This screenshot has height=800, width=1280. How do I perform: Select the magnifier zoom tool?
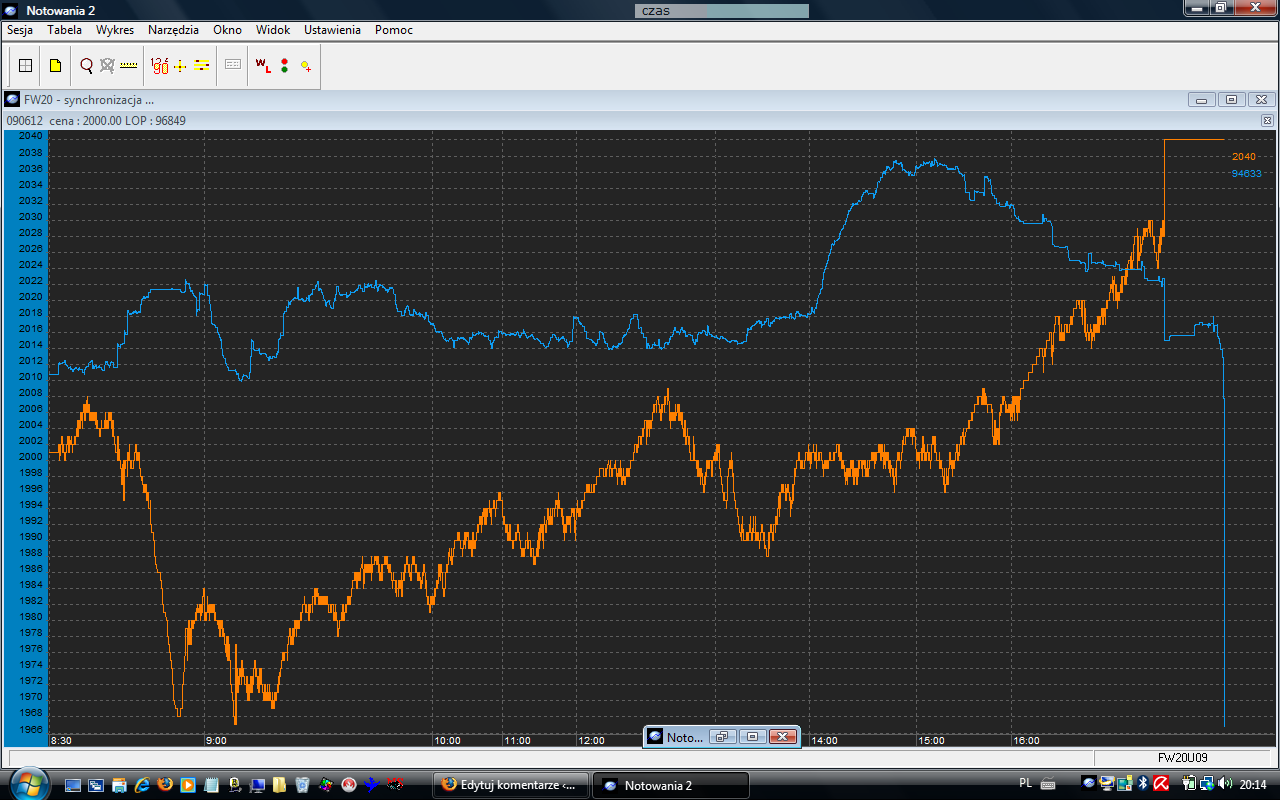tap(86, 66)
